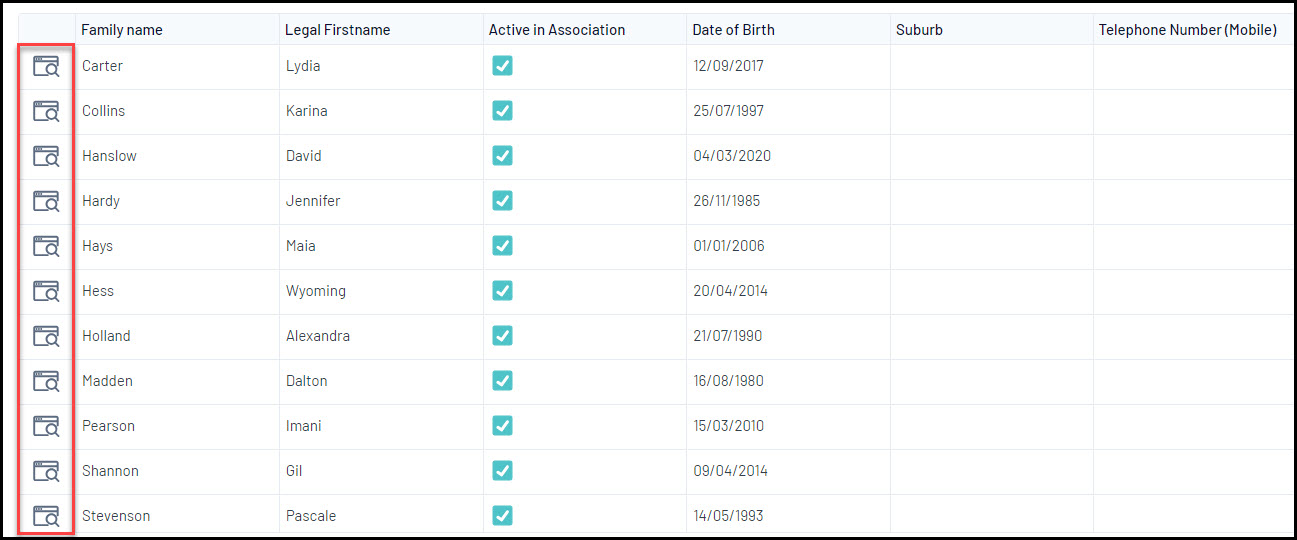This screenshot has height=540, width=1297.
Task: Open the Hays row view icon
Action: coord(46,246)
